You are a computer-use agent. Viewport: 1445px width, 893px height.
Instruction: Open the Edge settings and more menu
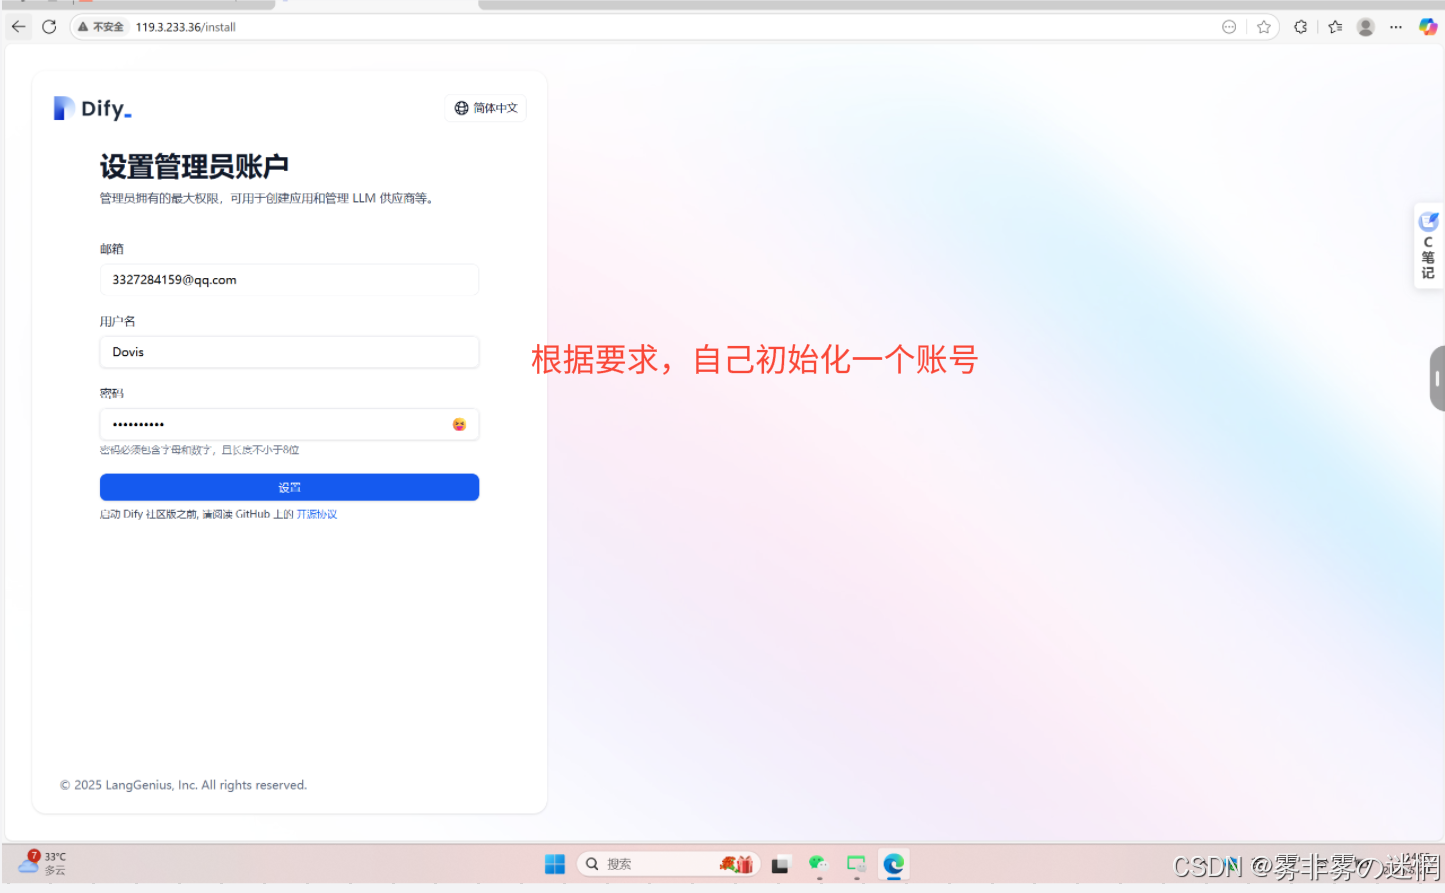(x=1396, y=27)
